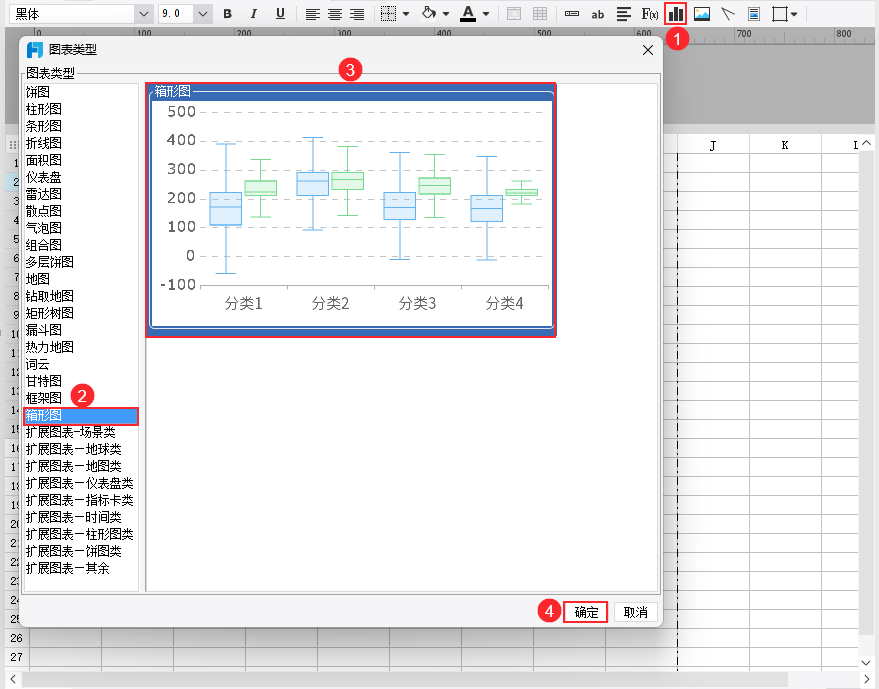Close the 图表类型 dialog
Viewport: 879px width, 689px height.
coord(648,50)
